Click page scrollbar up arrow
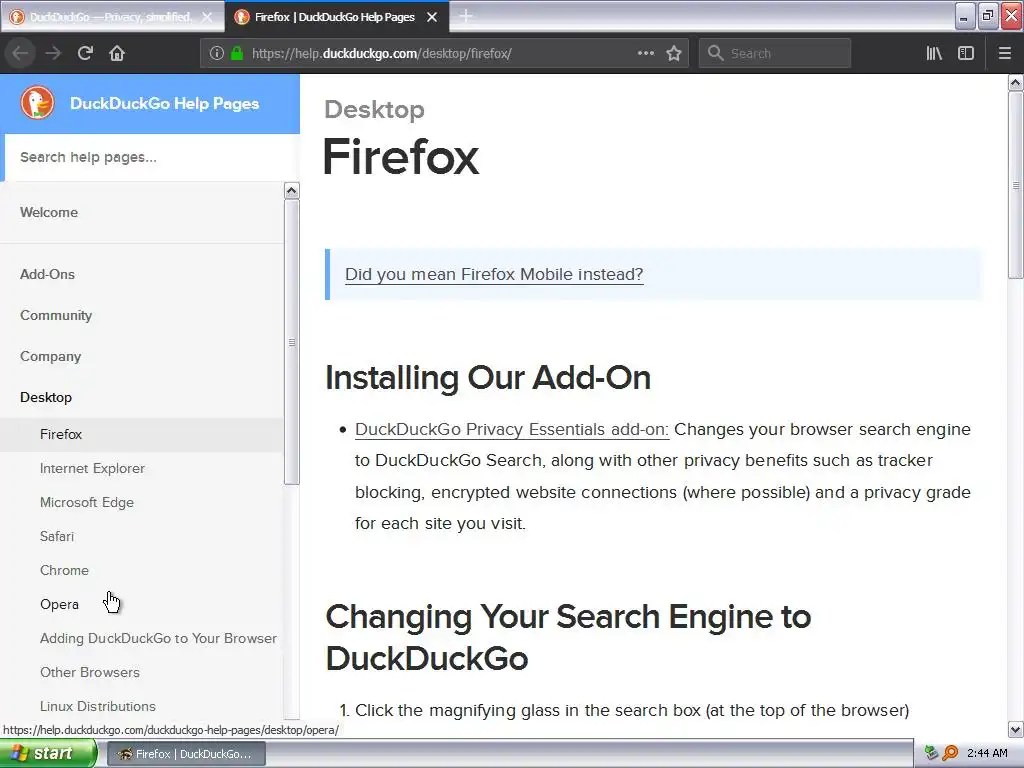This screenshot has height=768, width=1024. [1016, 82]
